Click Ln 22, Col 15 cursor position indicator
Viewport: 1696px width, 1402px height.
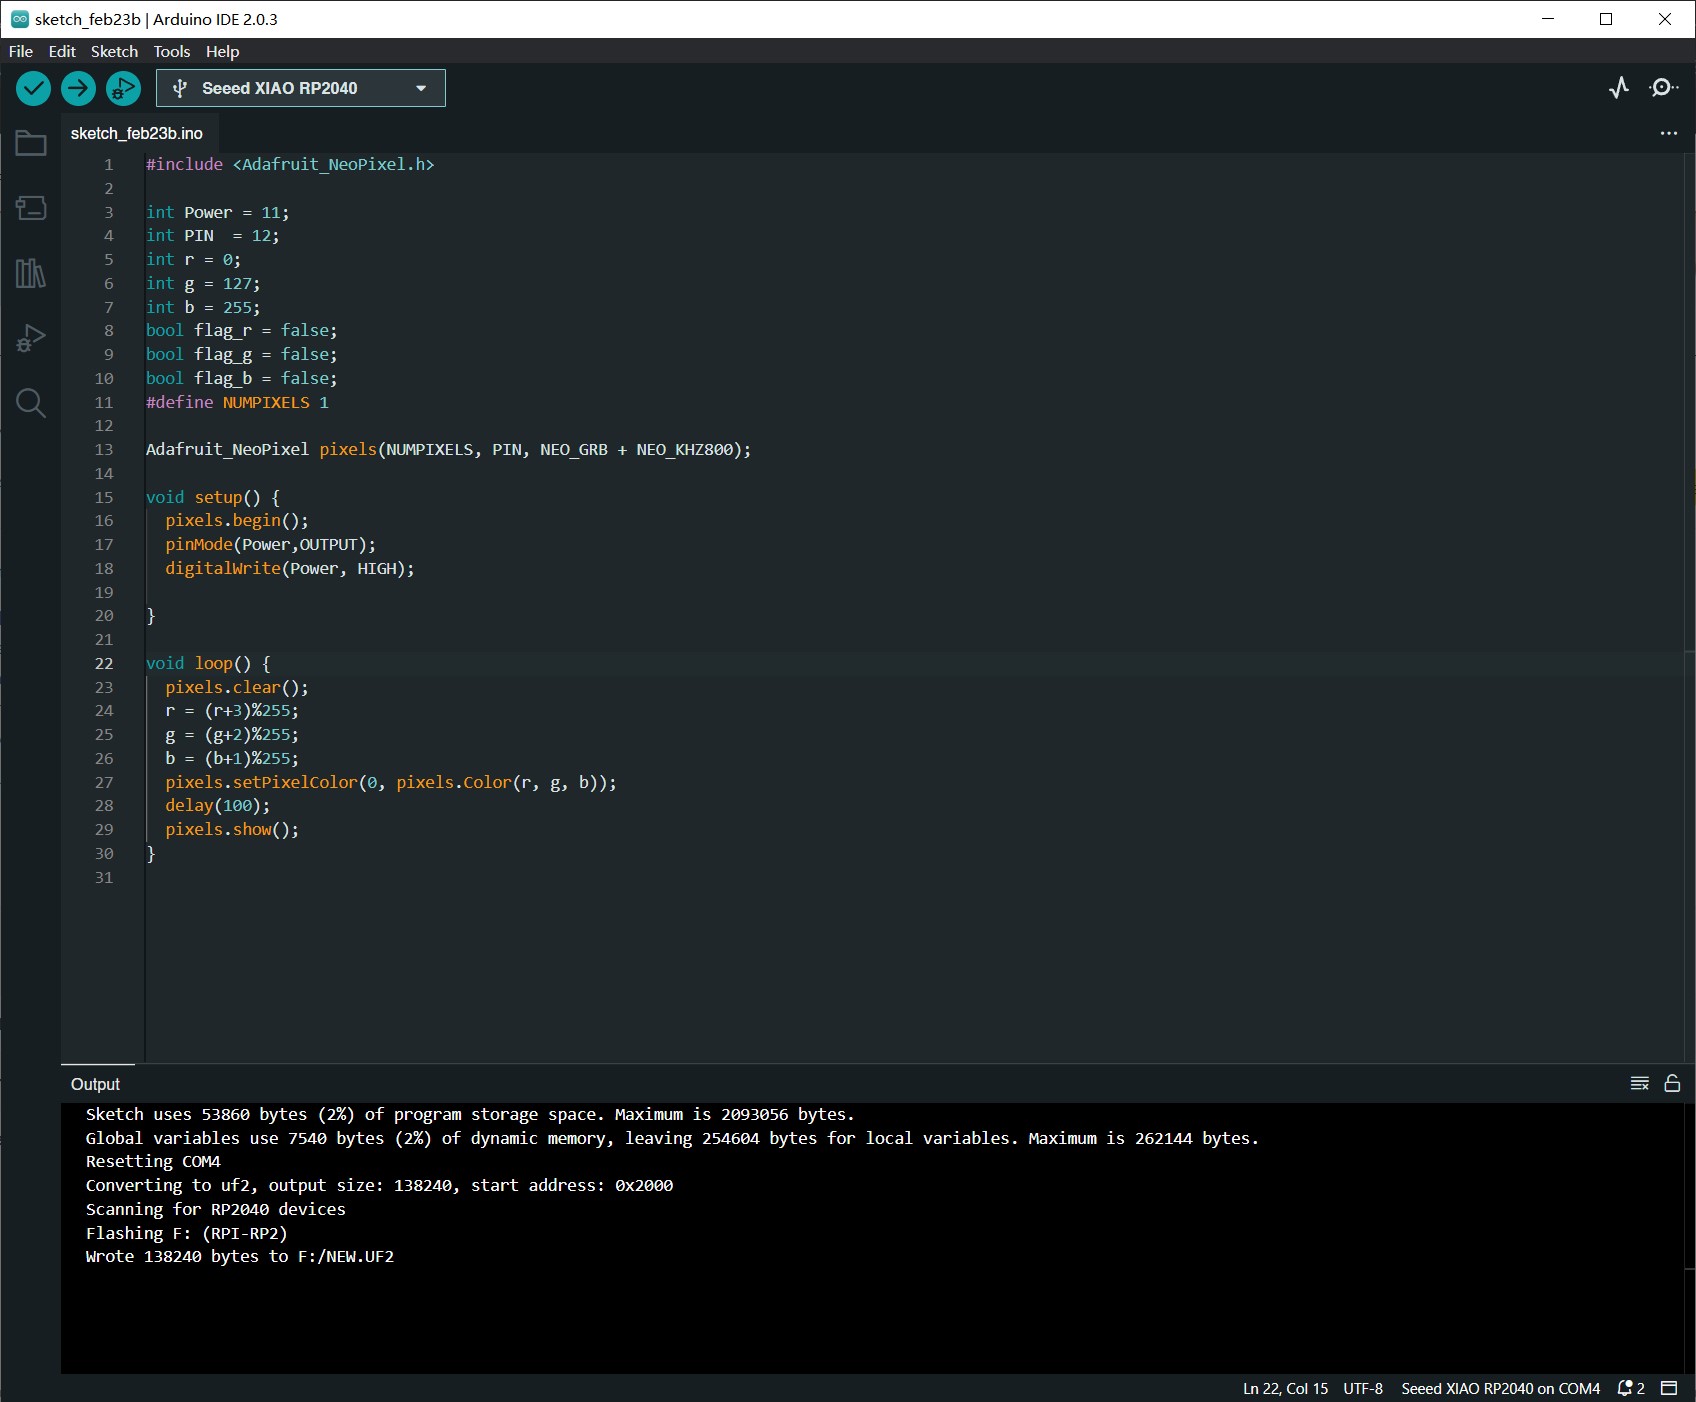[x=1285, y=1388]
